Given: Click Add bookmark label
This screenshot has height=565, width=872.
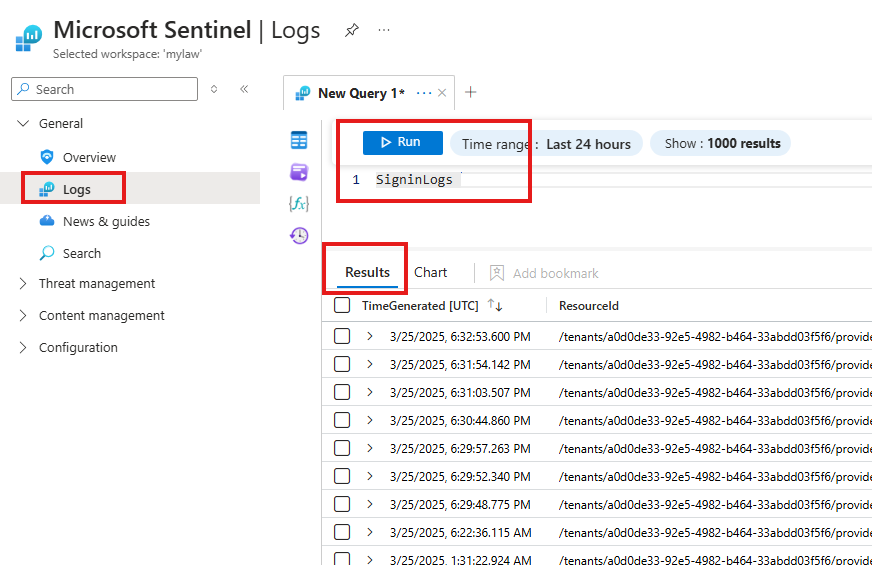Looking at the screenshot, I should [556, 274].
